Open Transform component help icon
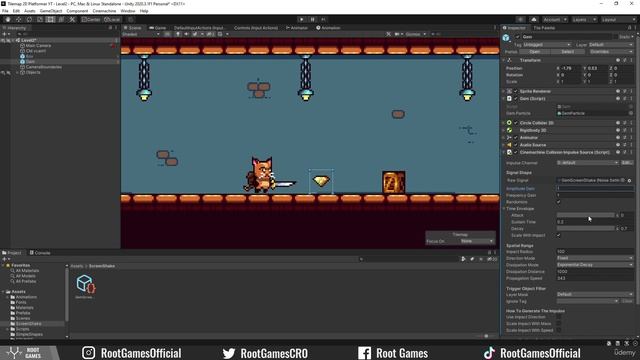The image size is (640, 360). click(618, 60)
